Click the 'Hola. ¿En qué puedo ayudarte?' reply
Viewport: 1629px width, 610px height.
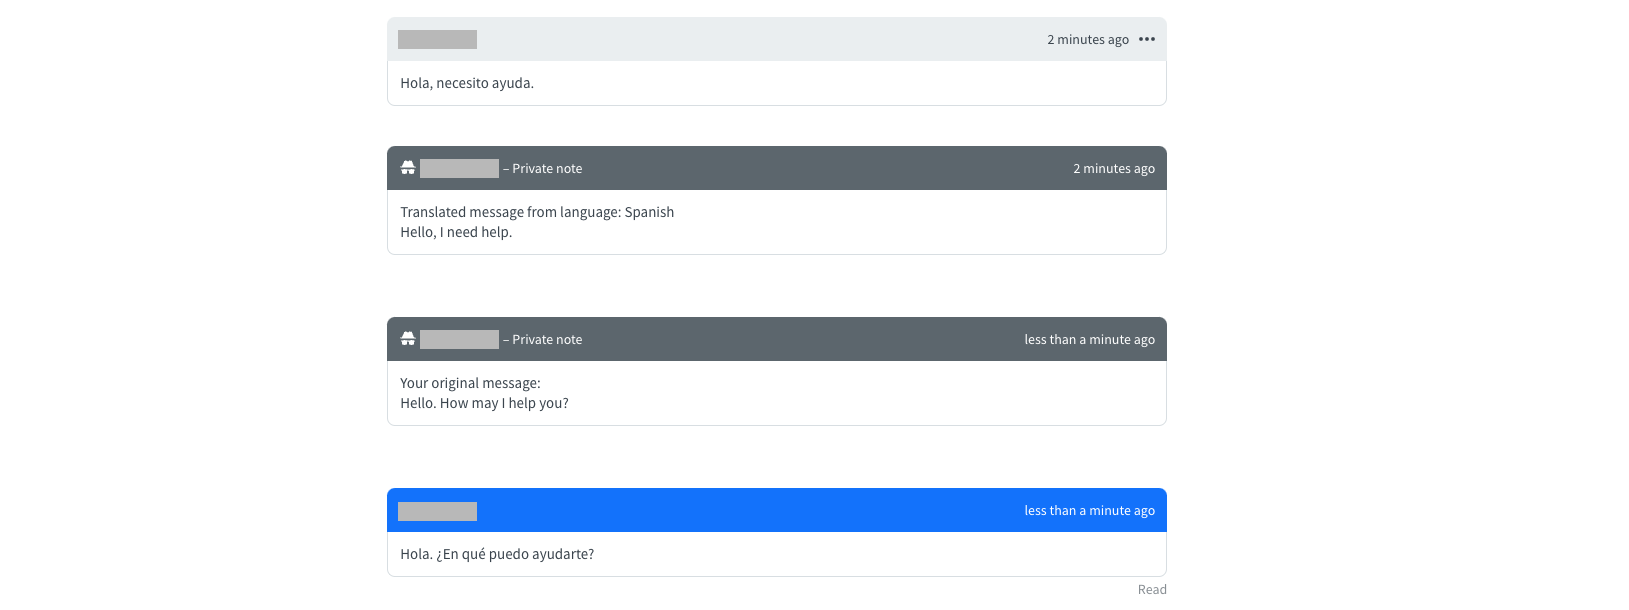497,554
